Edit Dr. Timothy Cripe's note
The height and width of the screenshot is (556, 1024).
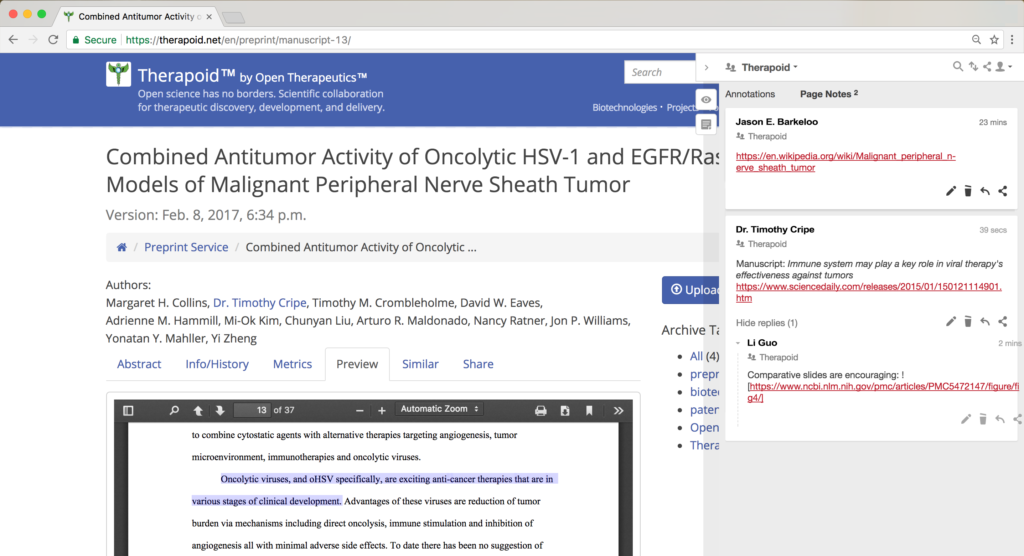951,321
